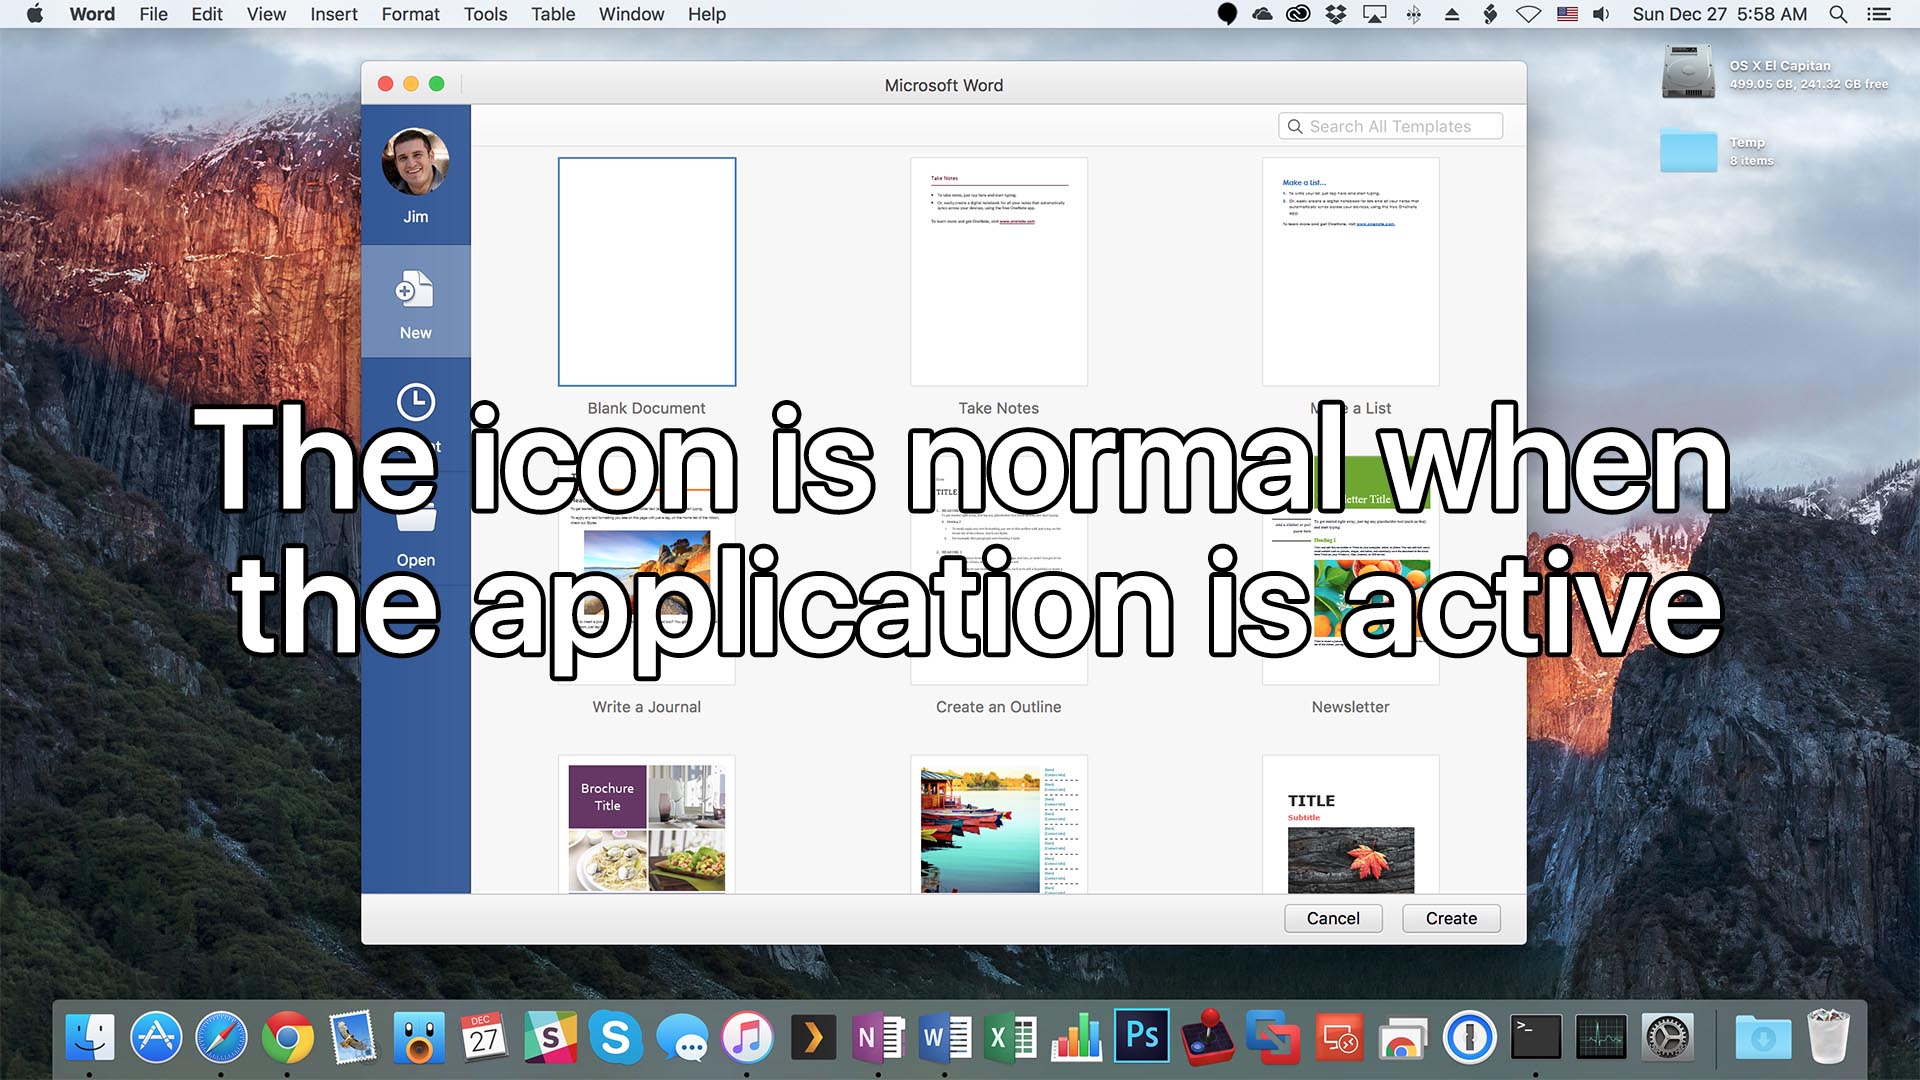Click the Search All Templates field

tap(1390, 126)
